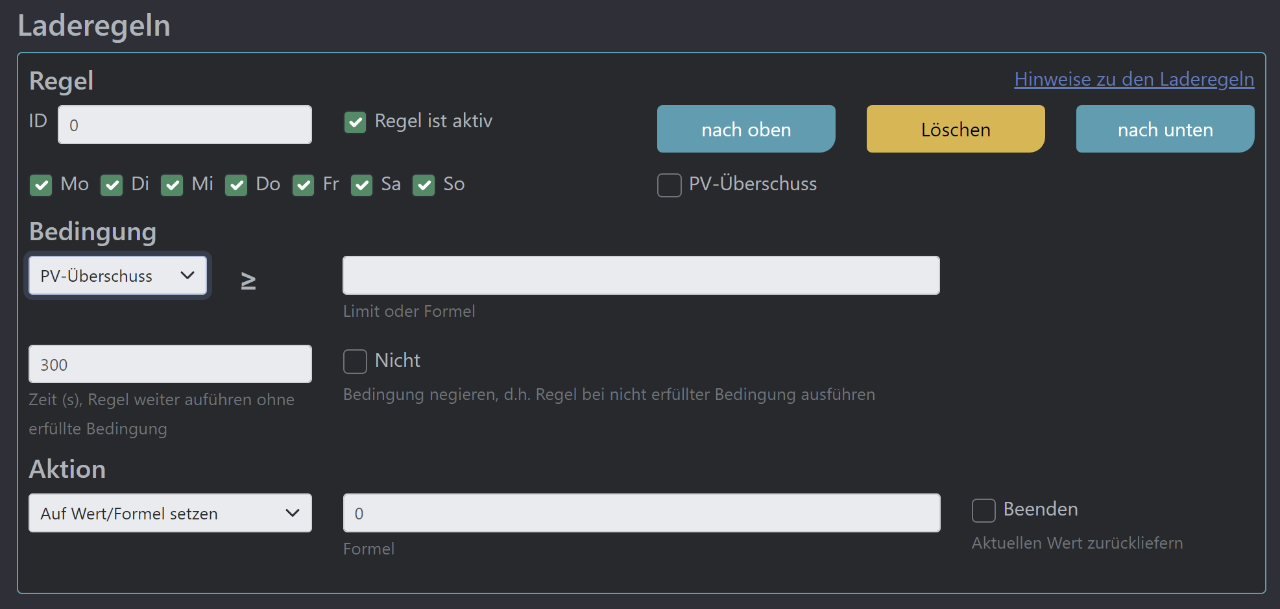Open the 'Hinweise zu den Laderegeln' link
This screenshot has height=609, width=1280.
click(x=1134, y=79)
